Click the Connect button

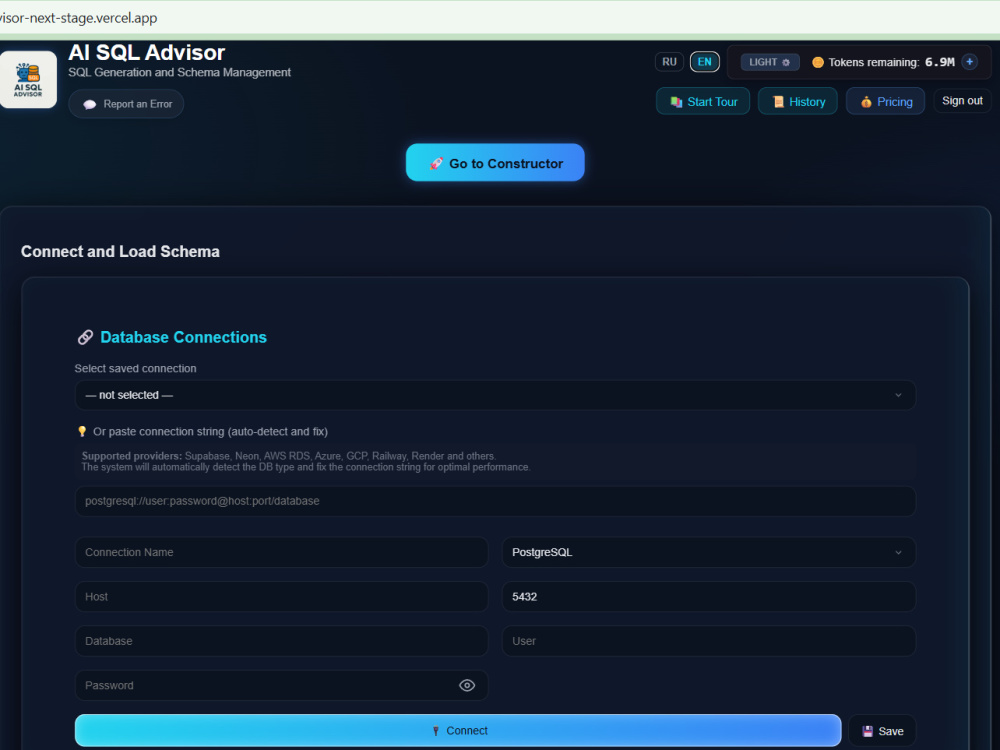point(458,731)
